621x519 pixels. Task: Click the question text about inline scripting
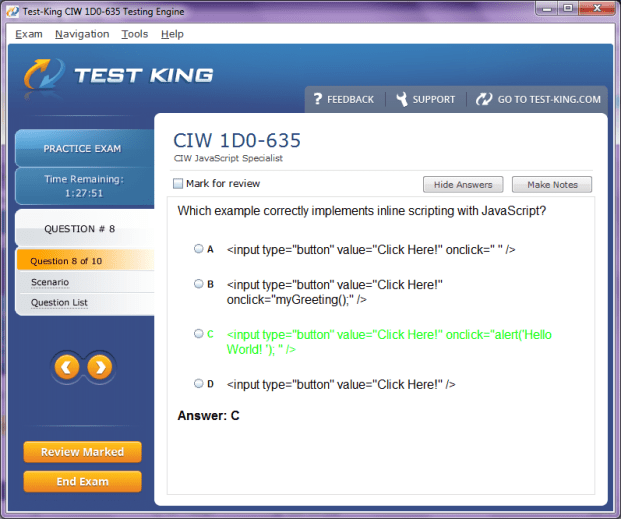362,211
